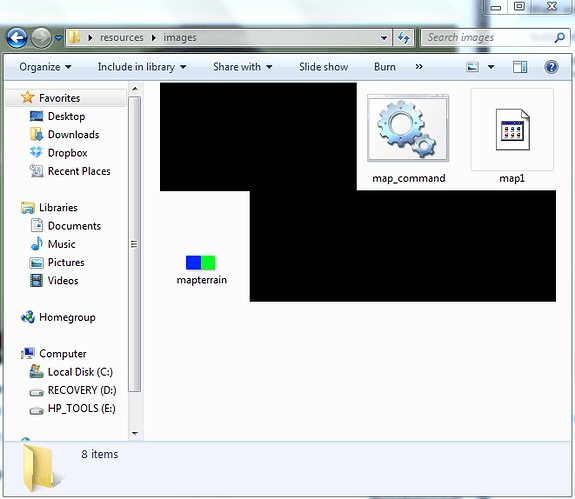
Task: Open the Share with menu
Action: pos(243,67)
